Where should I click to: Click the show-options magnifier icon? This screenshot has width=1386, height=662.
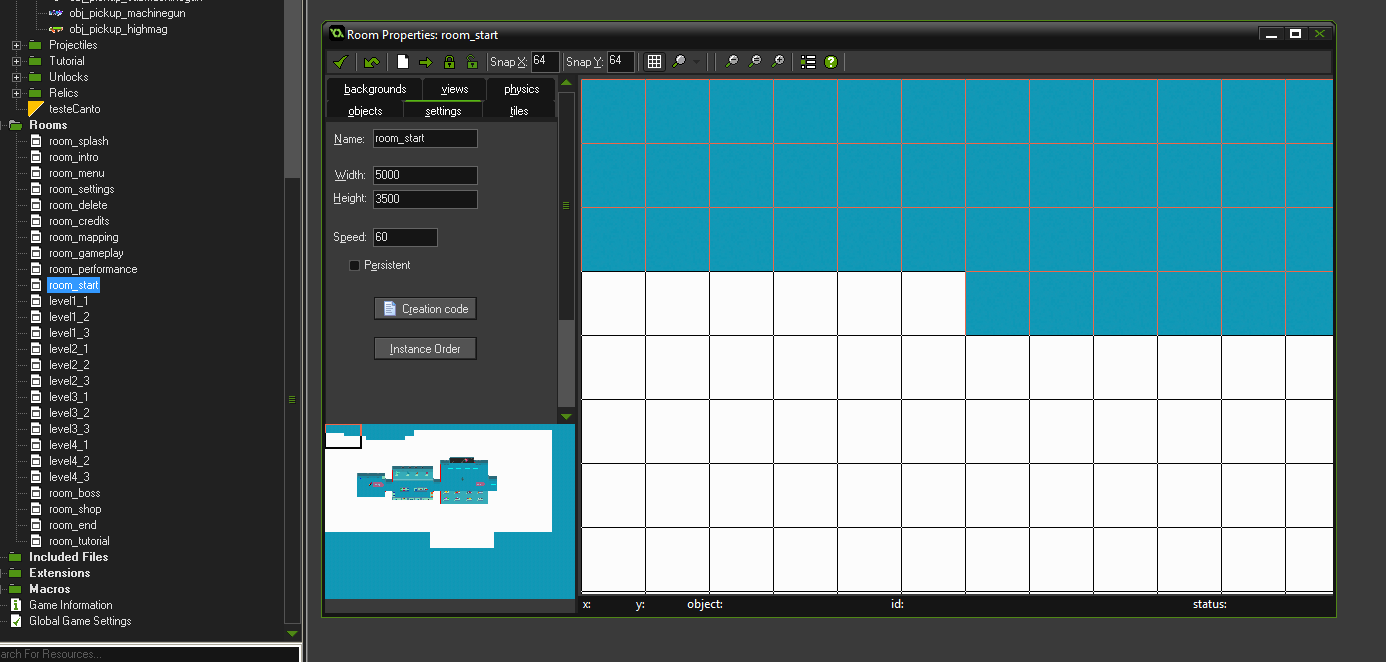click(x=680, y=62)
